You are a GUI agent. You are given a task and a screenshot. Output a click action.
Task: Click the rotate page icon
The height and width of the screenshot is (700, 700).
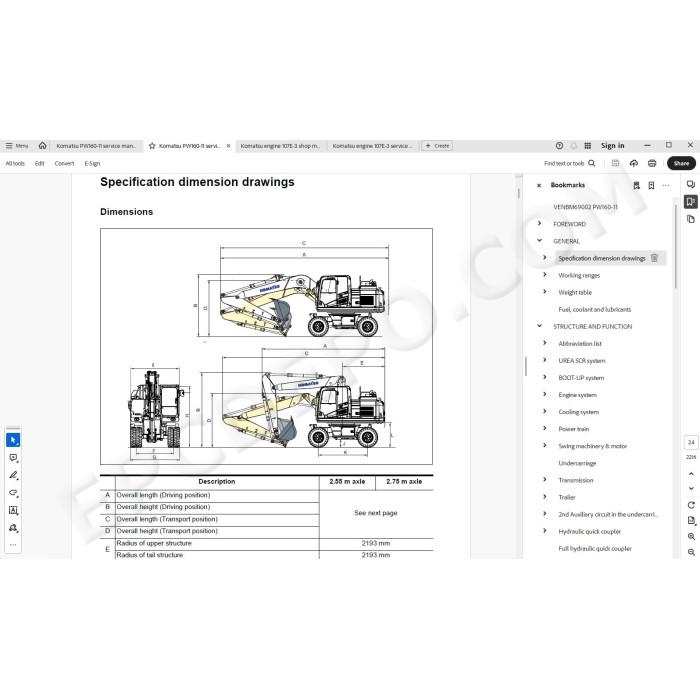coord(691,505)
